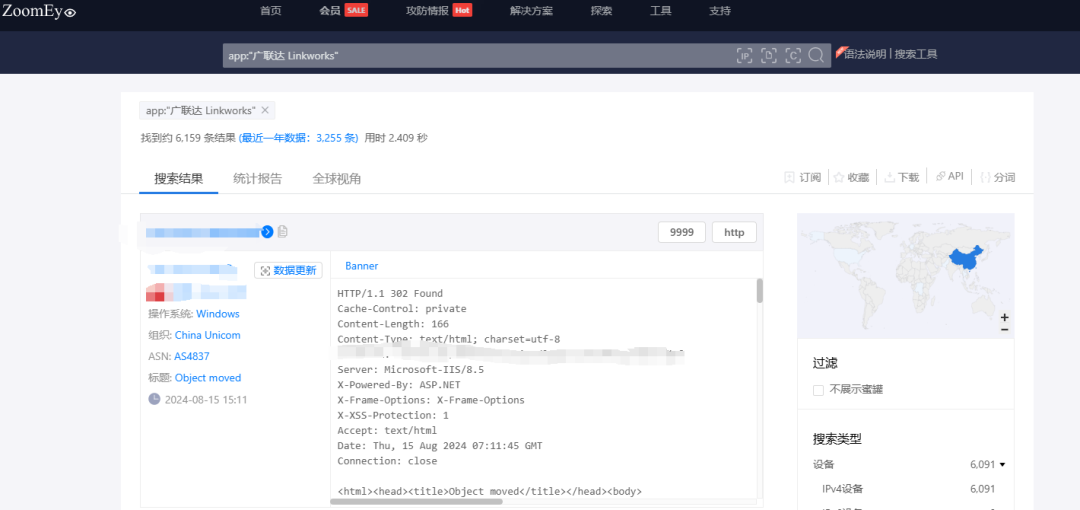Click the SALE badge next to 会员
Viewport: 1080px width, 510px height.
coord(356,11)
